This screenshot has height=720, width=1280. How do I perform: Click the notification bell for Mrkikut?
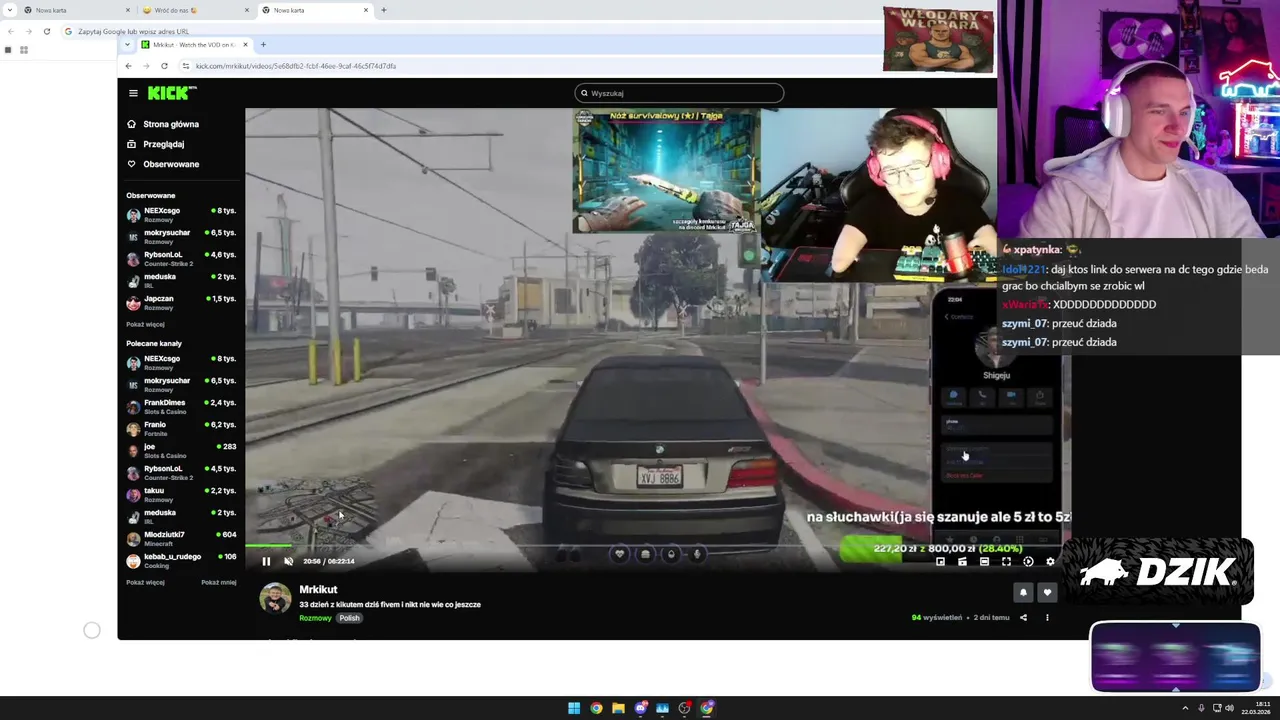(x=1023, y=593)
